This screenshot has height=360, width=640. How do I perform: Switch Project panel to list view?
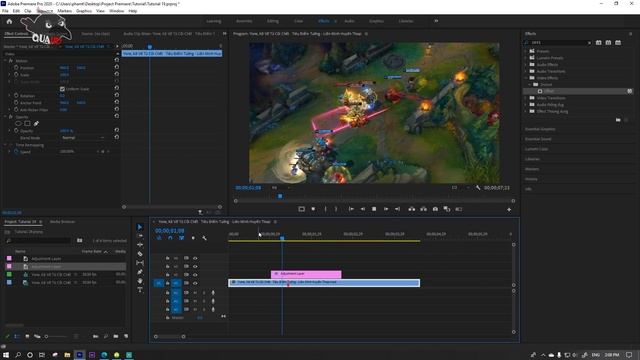(17, 336)
